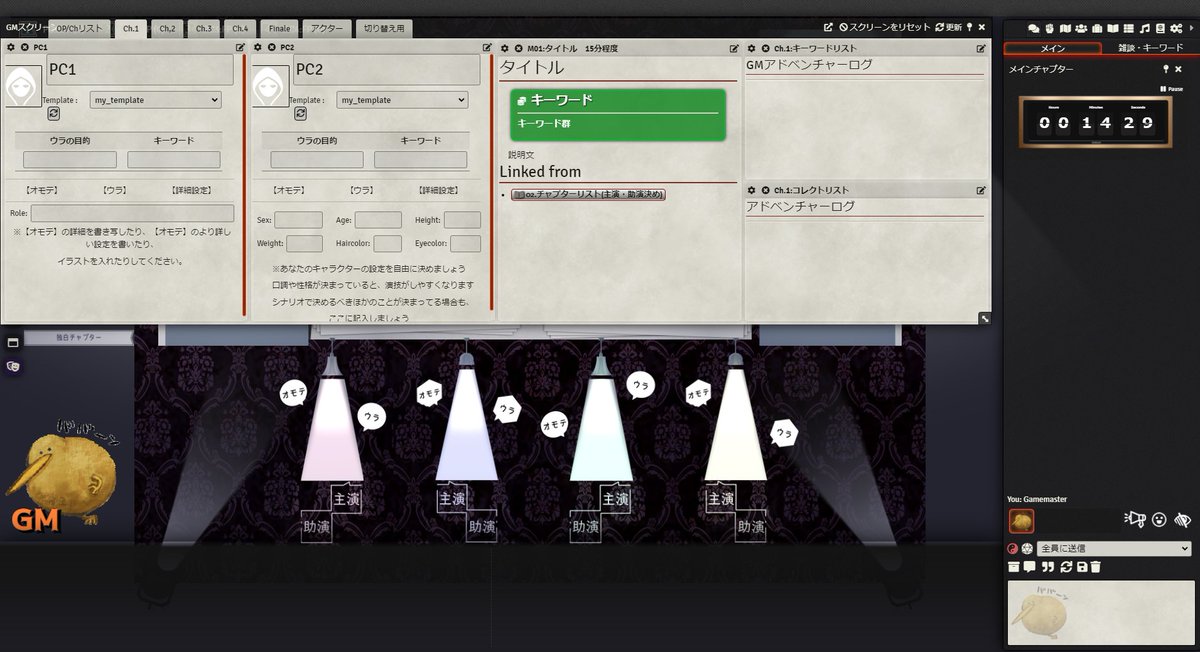Open the Scenes map icon

tap(1065, 28)
